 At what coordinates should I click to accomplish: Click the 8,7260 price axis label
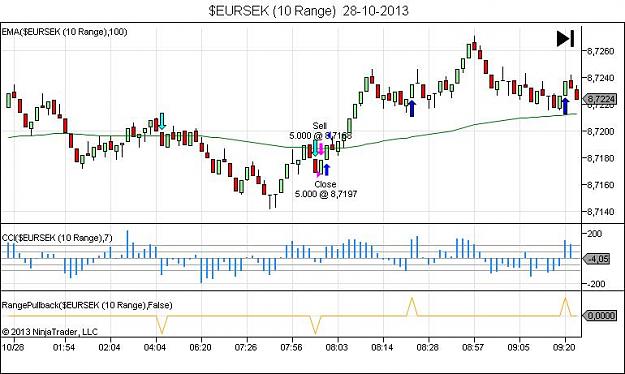pos(601,51)
